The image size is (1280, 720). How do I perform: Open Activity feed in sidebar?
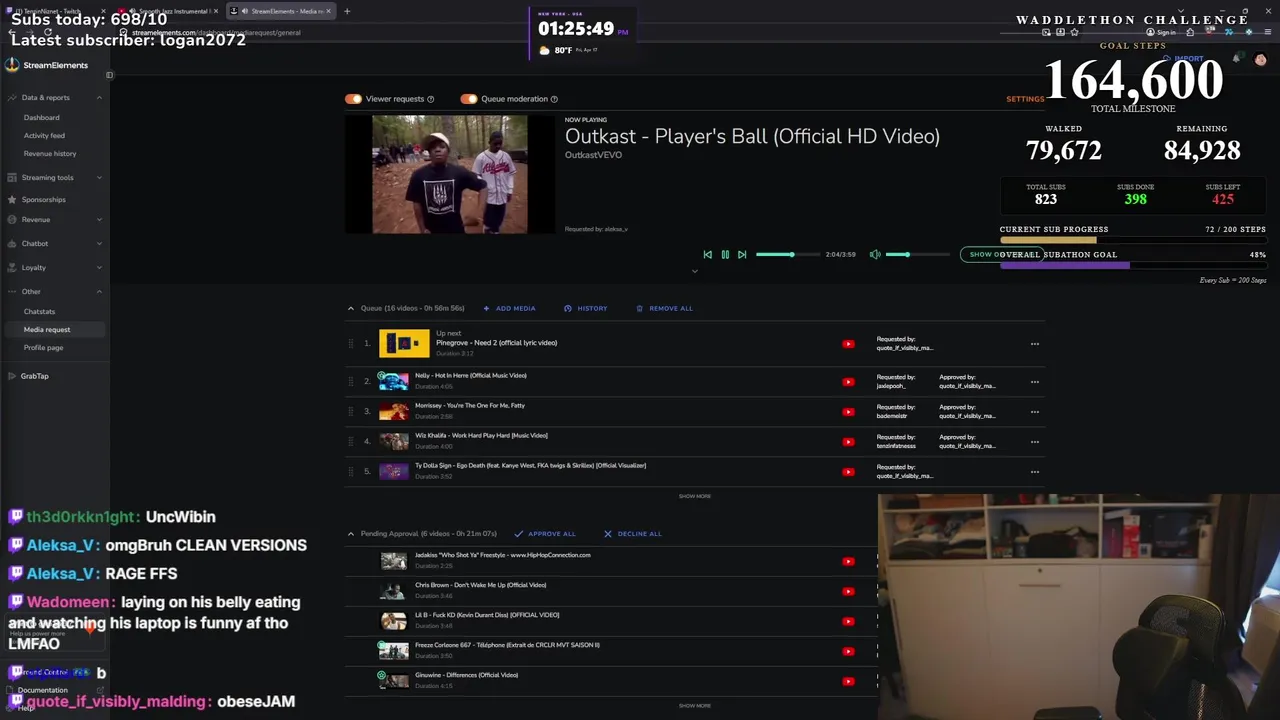pos(44,136)
